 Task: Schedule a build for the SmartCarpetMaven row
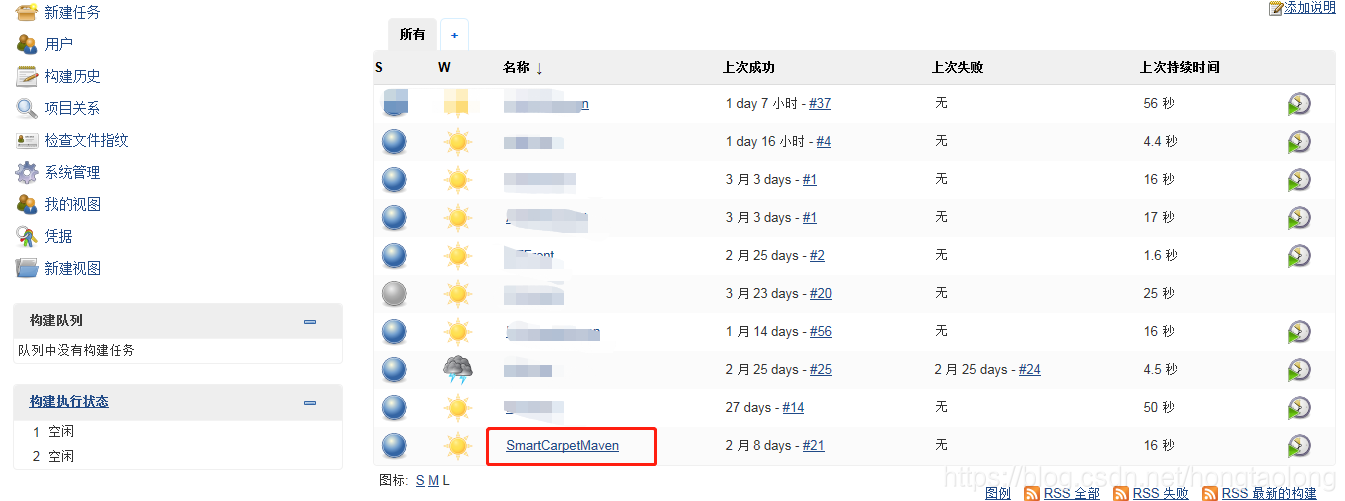pos(1299,445)
